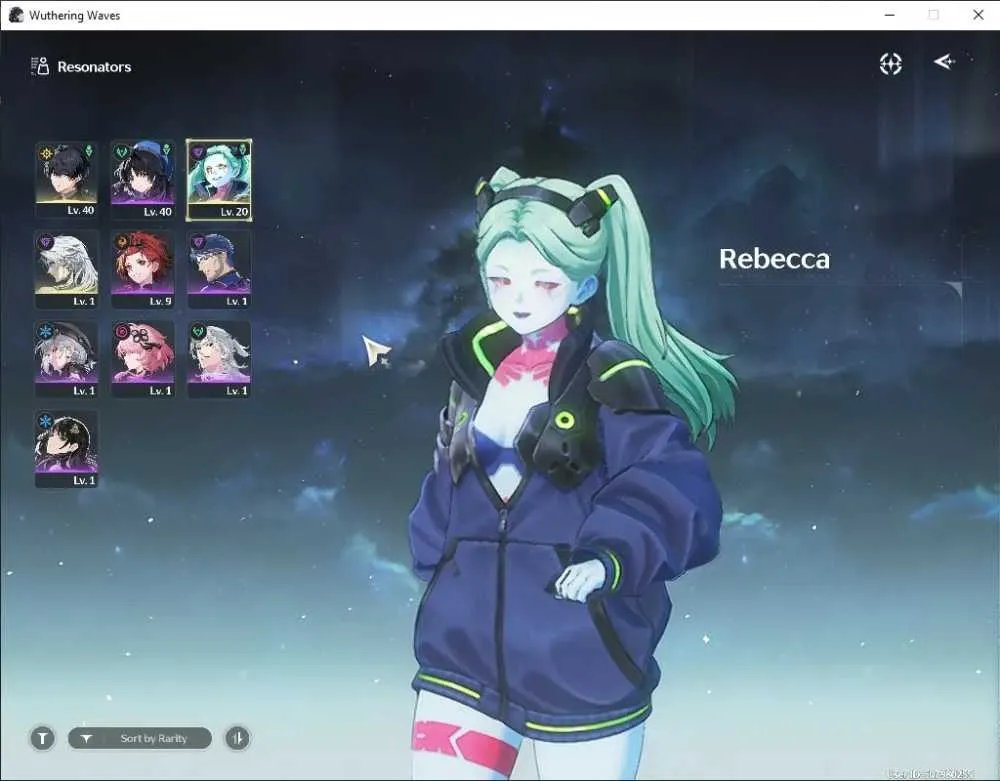Select the gray-haired hooded girl with glacio icon
Screen dimensions: 1000x781
click(66, 360)
